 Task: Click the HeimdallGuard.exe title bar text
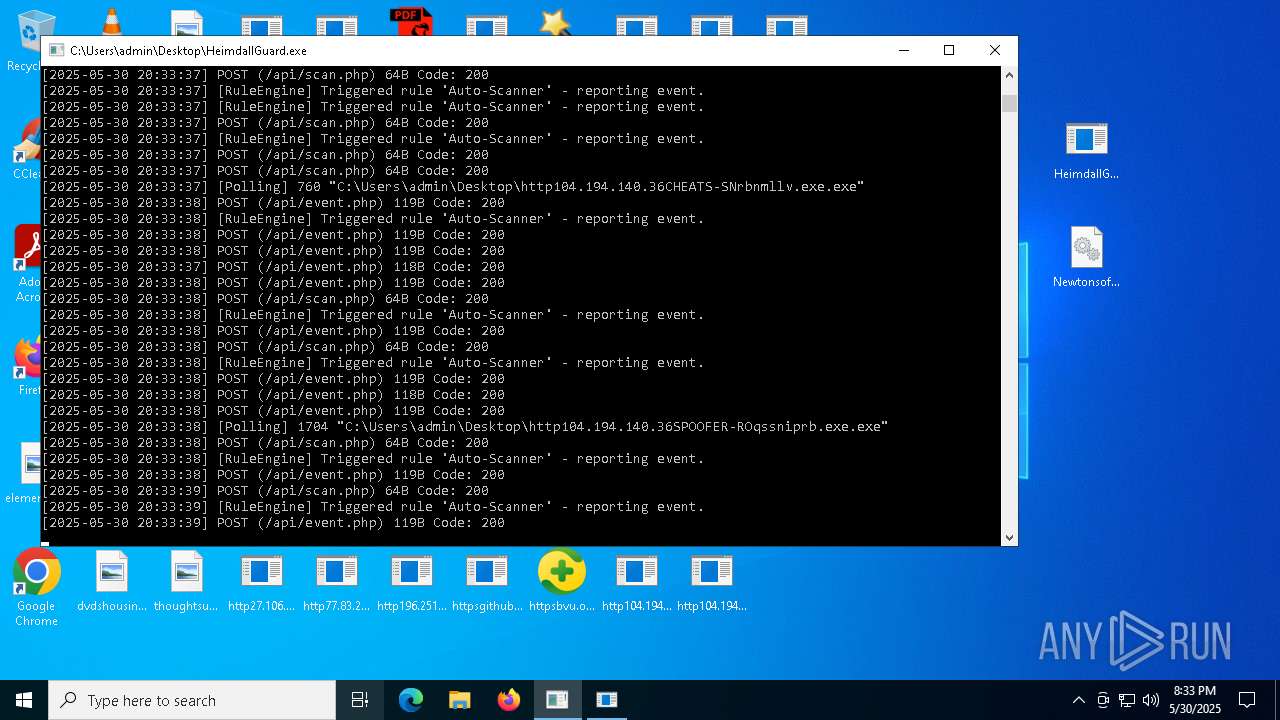188,50
